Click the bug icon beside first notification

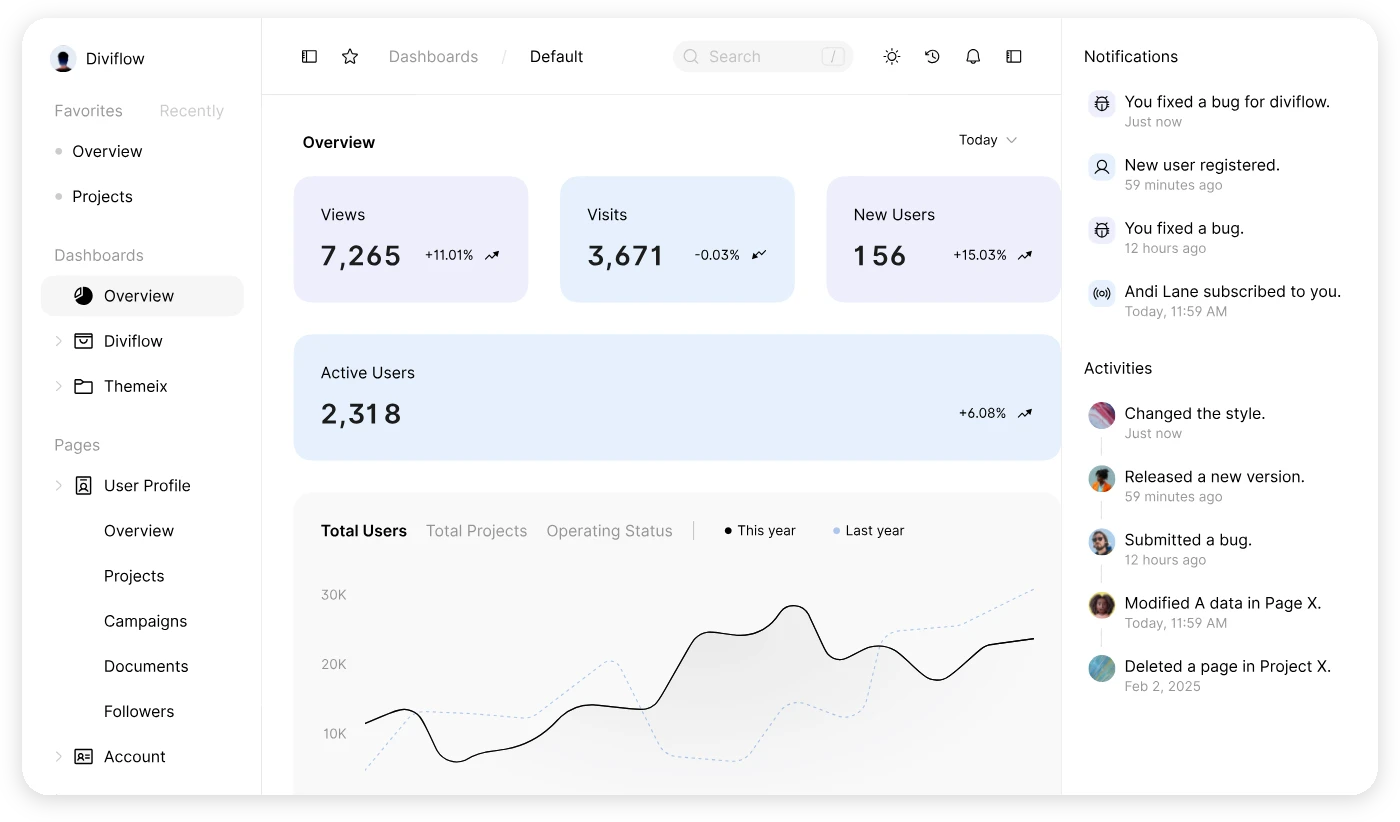click(1102, 103)
